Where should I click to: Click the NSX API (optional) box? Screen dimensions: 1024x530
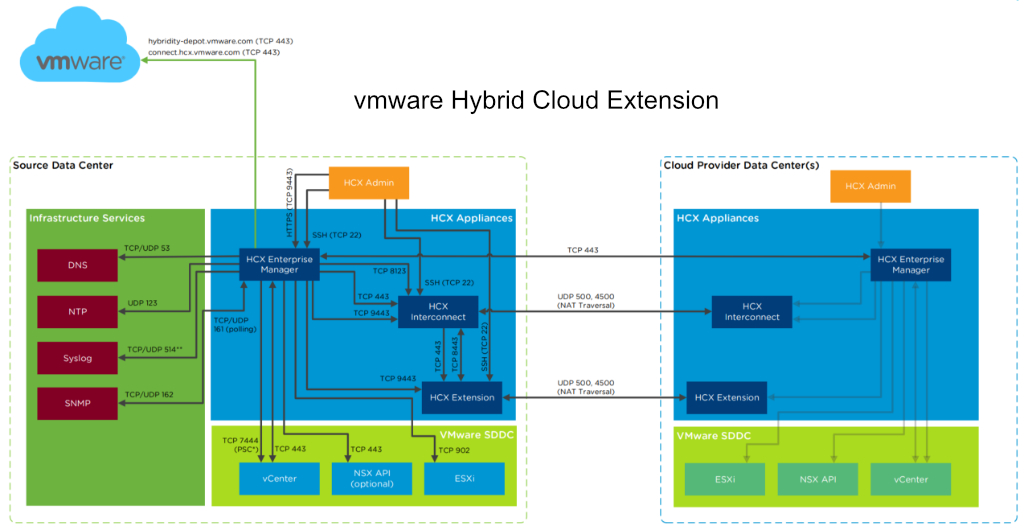pos(371,479)
